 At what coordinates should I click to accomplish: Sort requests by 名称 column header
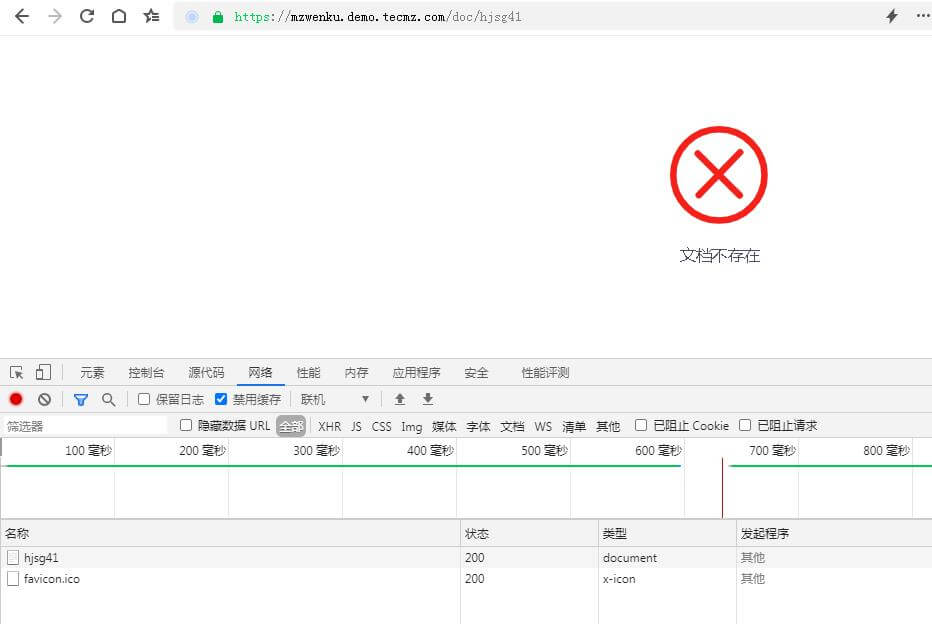click(x=231, y=533)
